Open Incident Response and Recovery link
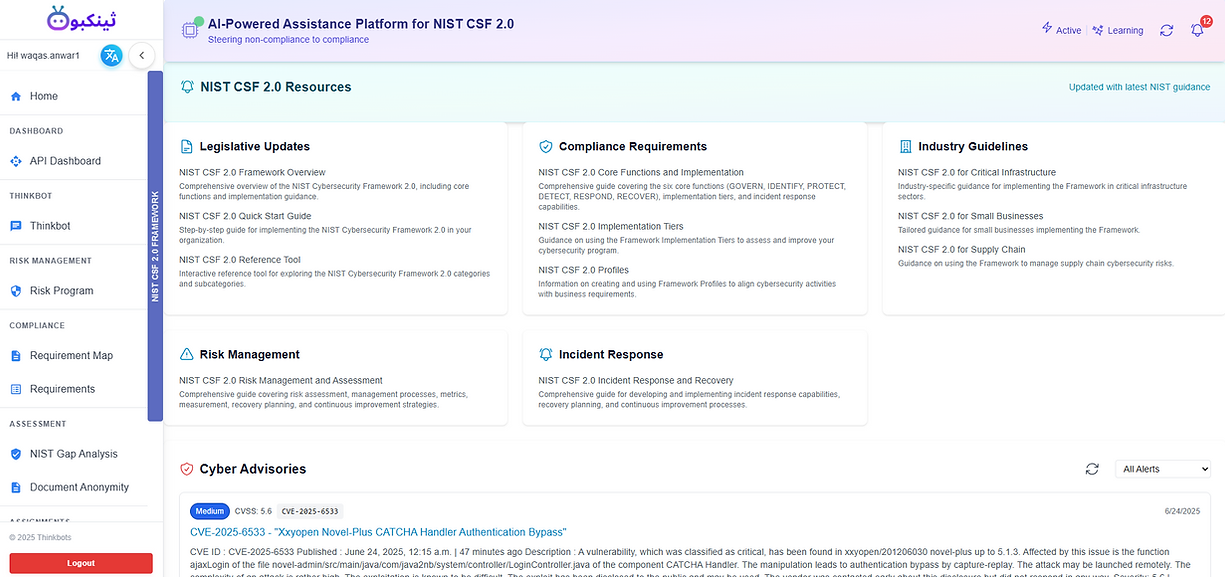 tap(636, 380)
